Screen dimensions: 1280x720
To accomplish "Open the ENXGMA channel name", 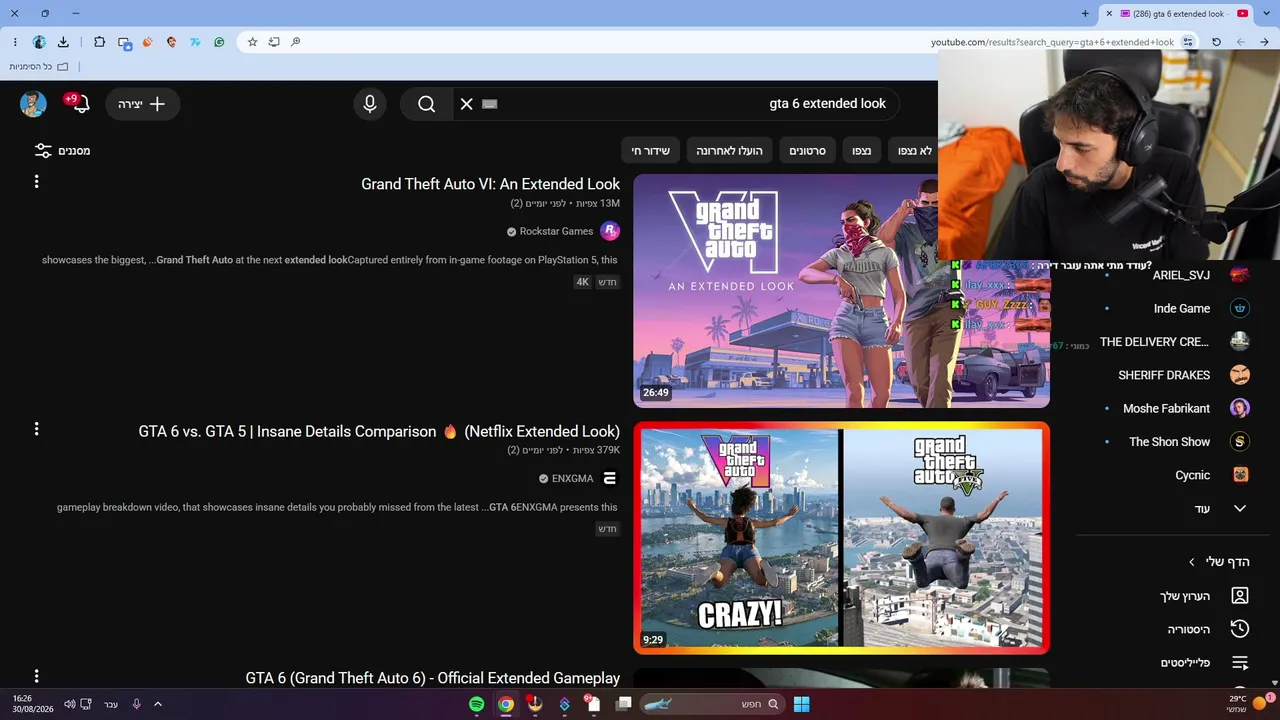I will point(573,479).
